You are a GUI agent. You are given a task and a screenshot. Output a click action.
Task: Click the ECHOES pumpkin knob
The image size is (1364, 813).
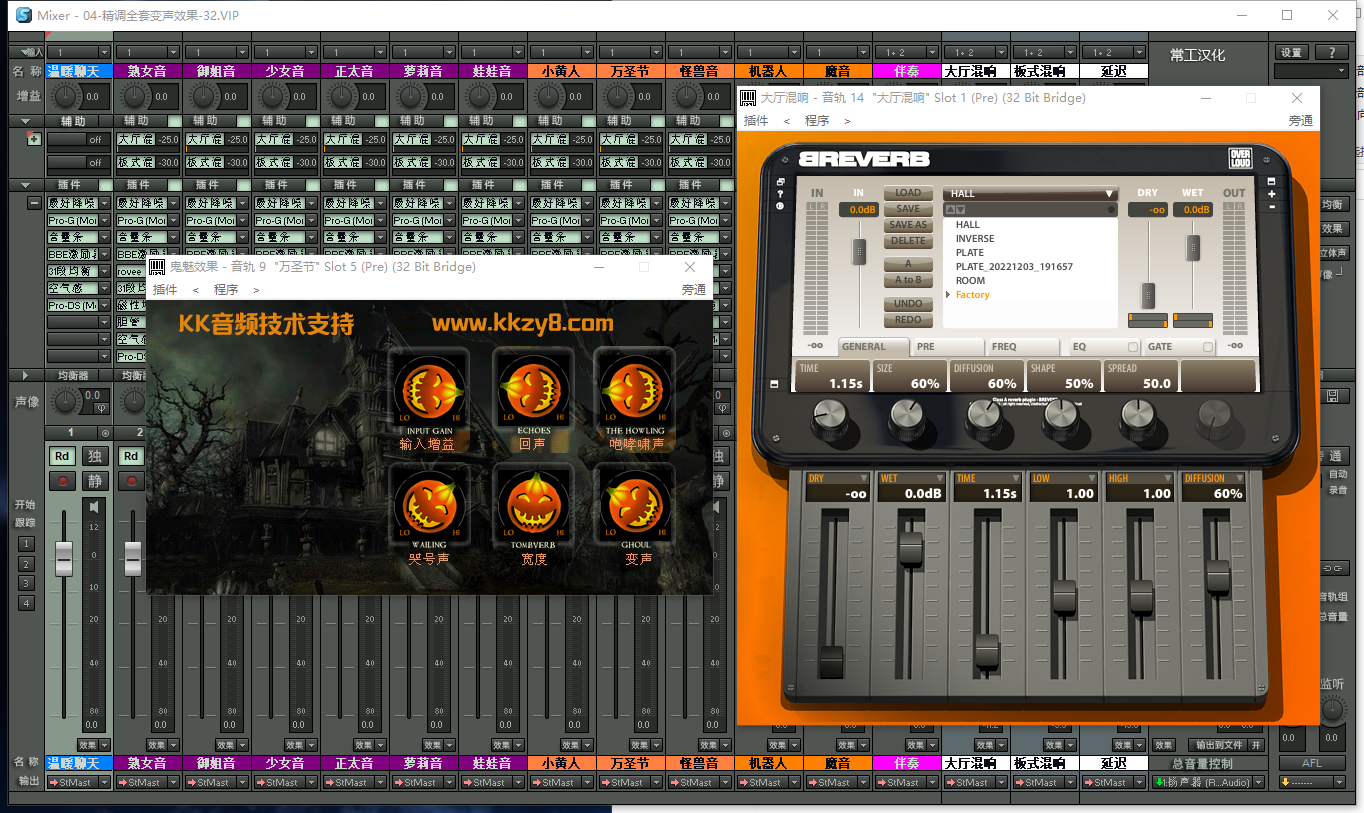[x=531, y=390]
